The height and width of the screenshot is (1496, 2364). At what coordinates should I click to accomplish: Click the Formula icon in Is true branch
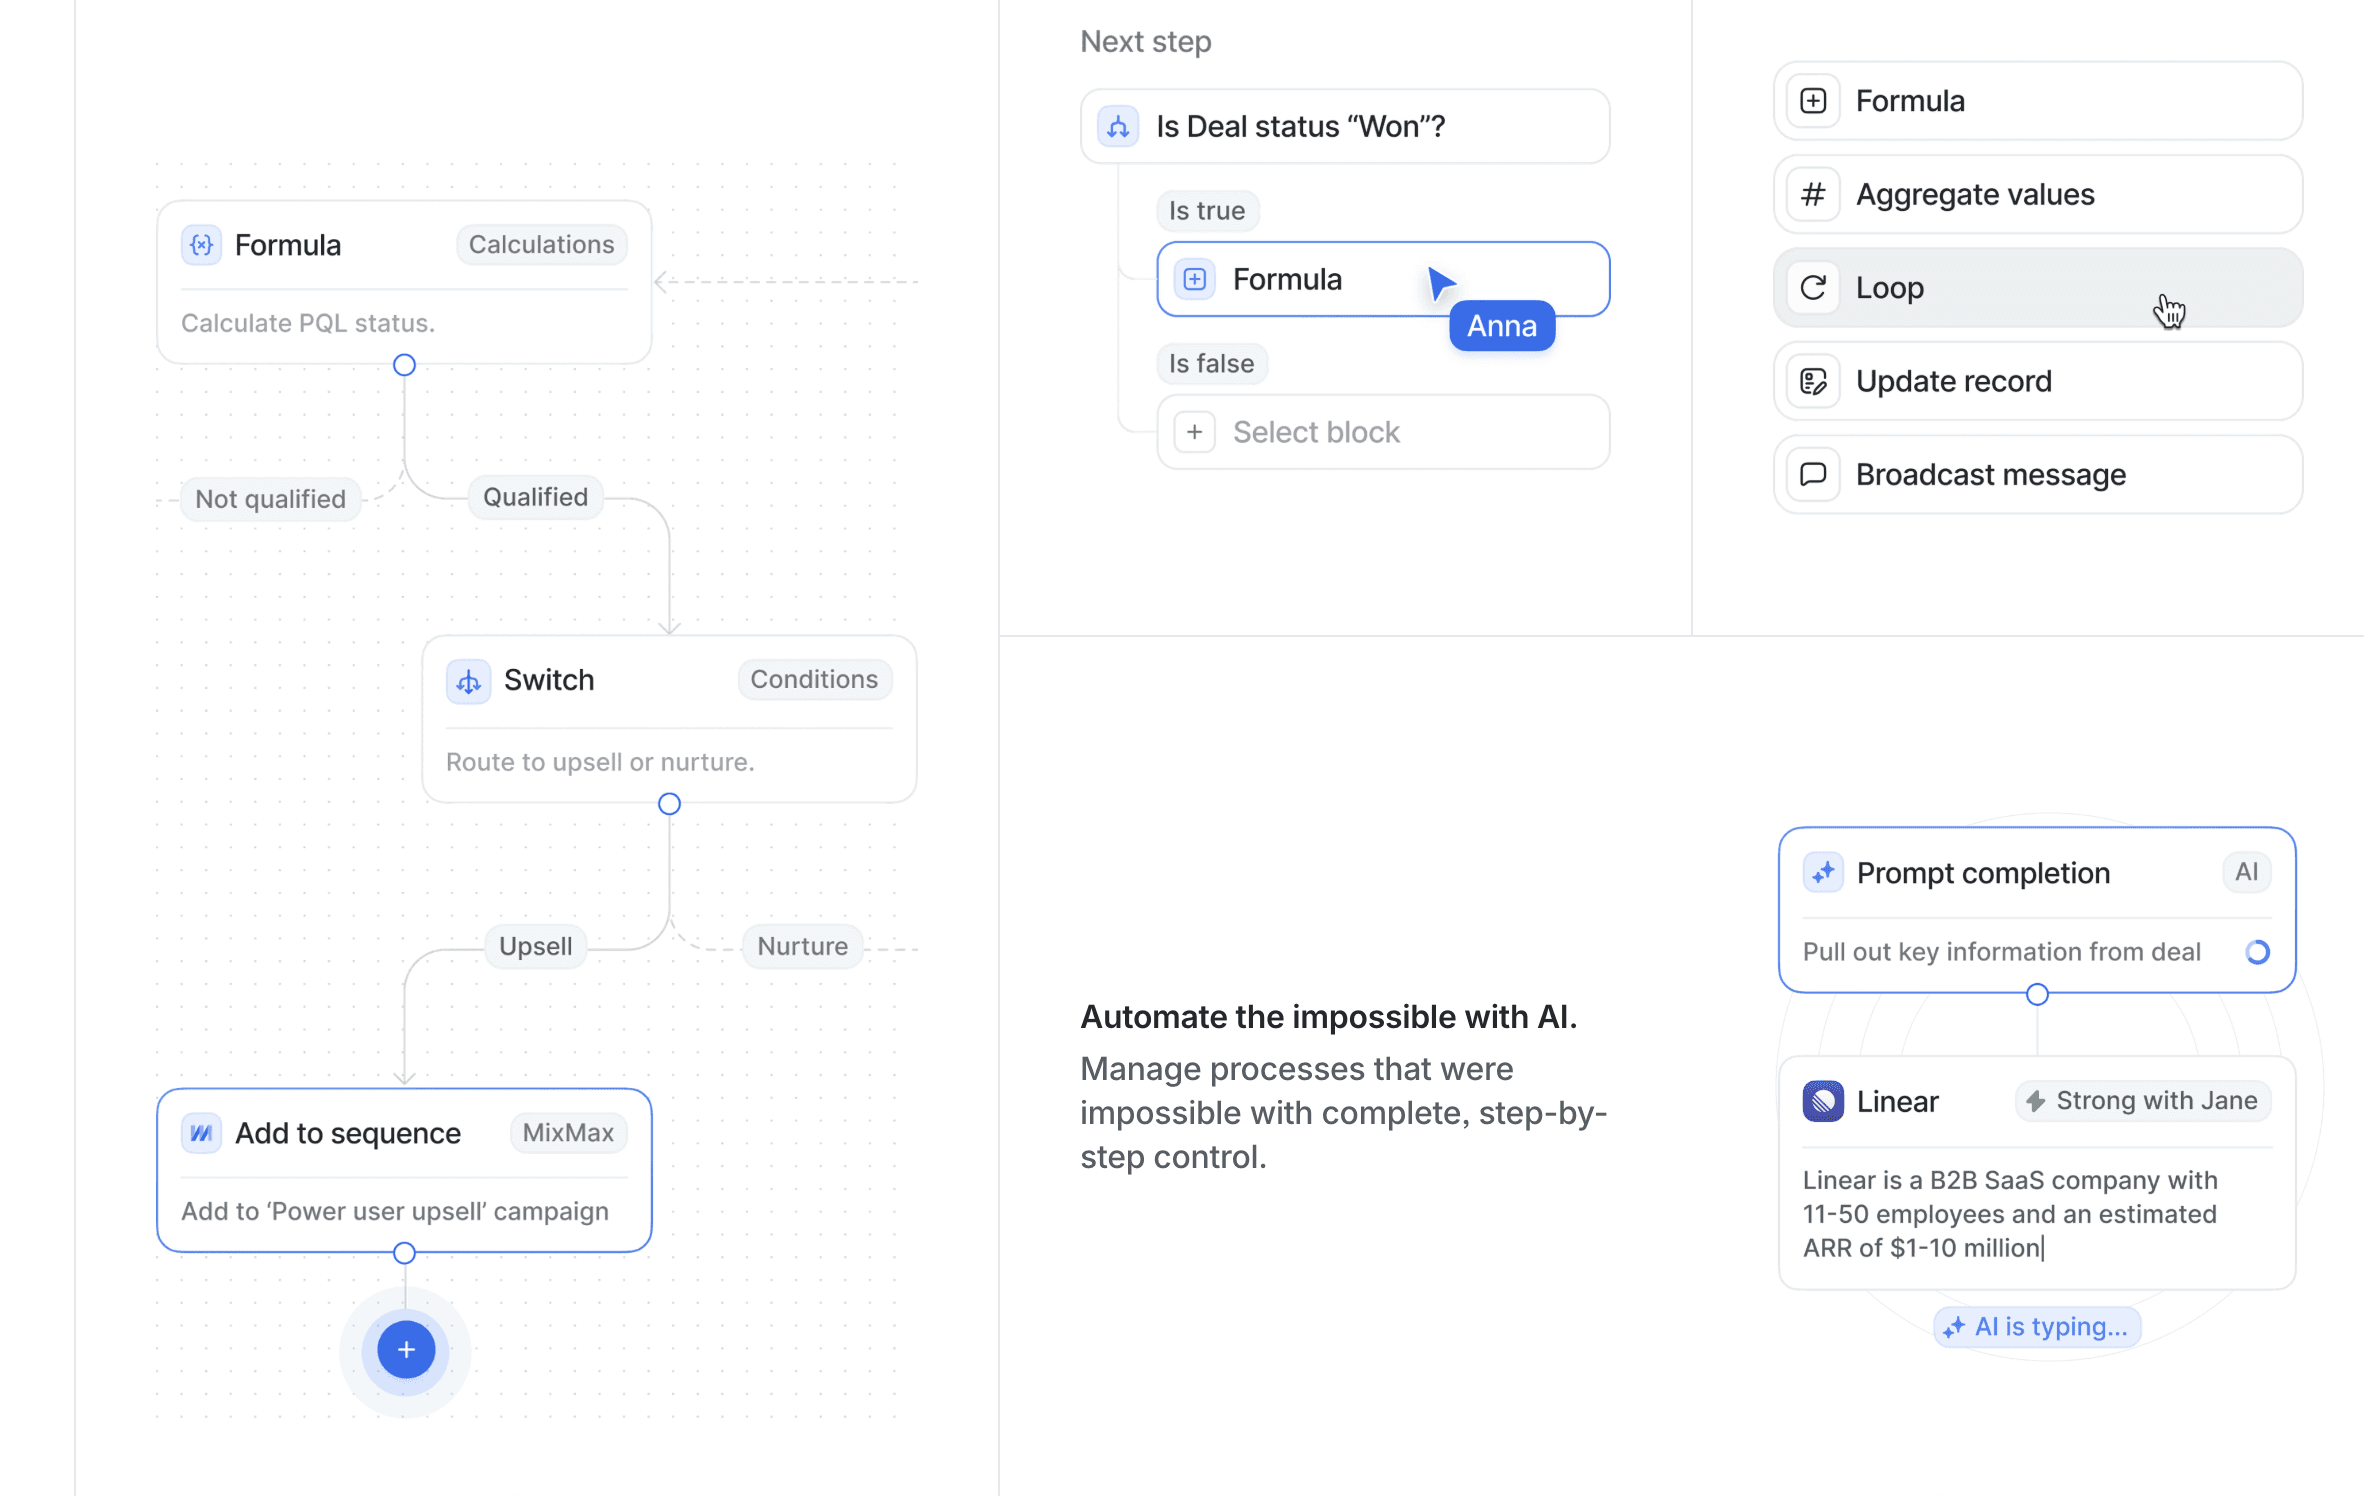[1195, 280]
